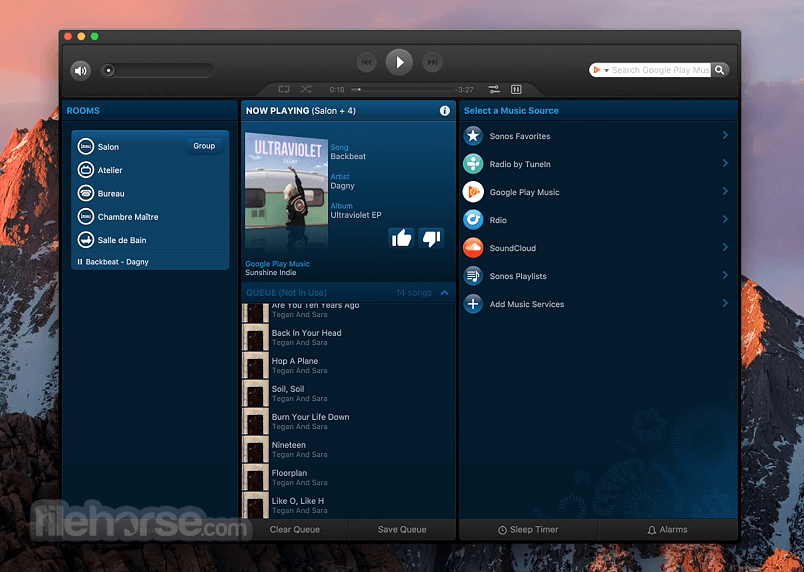Click the Nineteen track thumbnail
Viewport: 804px width, 572px height.
[255, 450]
